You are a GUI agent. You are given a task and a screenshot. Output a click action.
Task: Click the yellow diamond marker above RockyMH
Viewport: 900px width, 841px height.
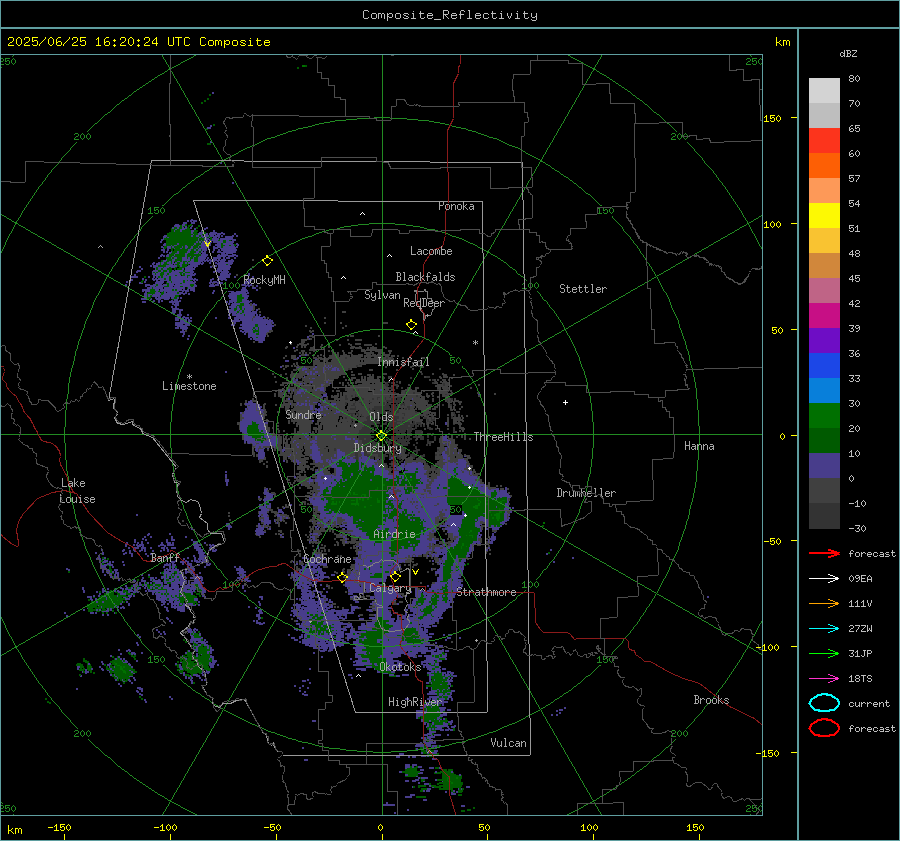(267, 261)
